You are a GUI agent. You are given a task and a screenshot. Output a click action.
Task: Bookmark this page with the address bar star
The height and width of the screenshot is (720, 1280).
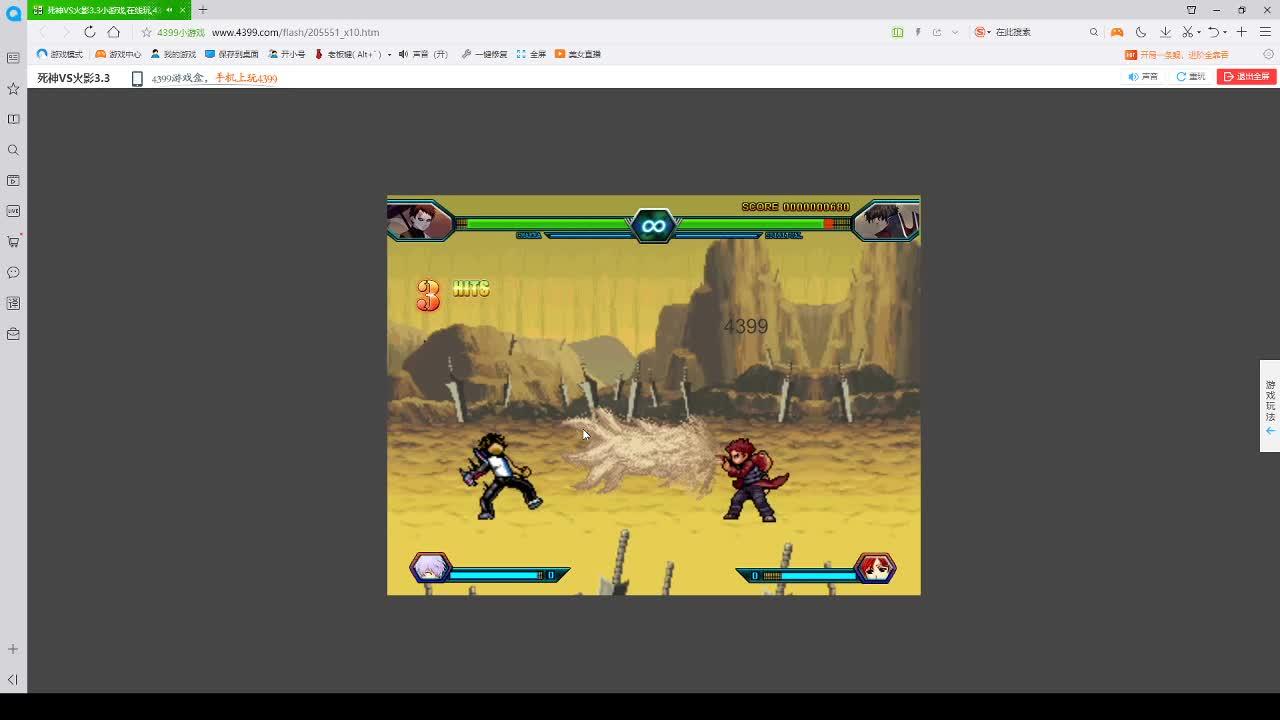click(146, 32)
